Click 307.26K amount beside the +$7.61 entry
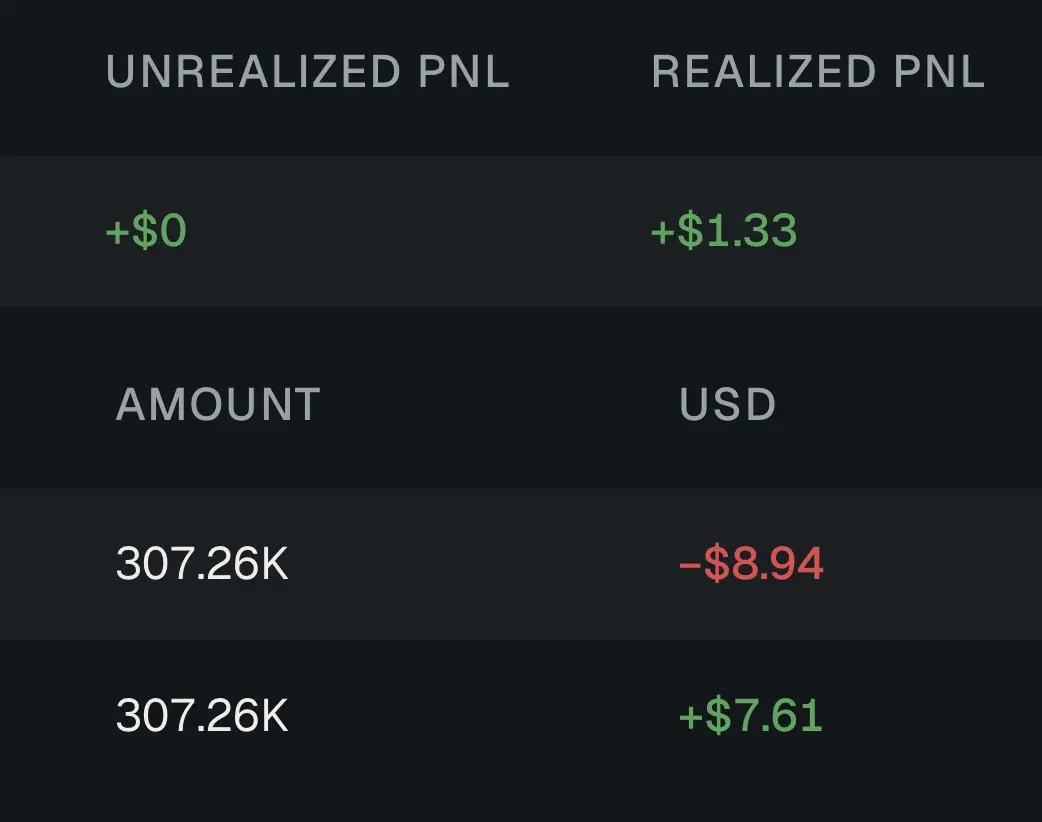 (202, 716)
